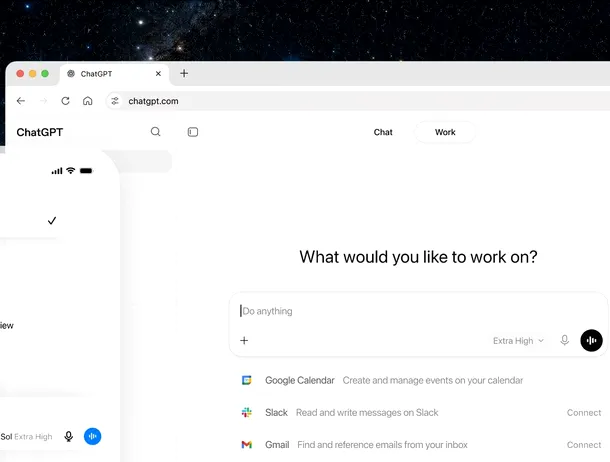This screenshot has width=610, height=462.
Task: Click the Google Calendar icon
Action: [247, 380]
